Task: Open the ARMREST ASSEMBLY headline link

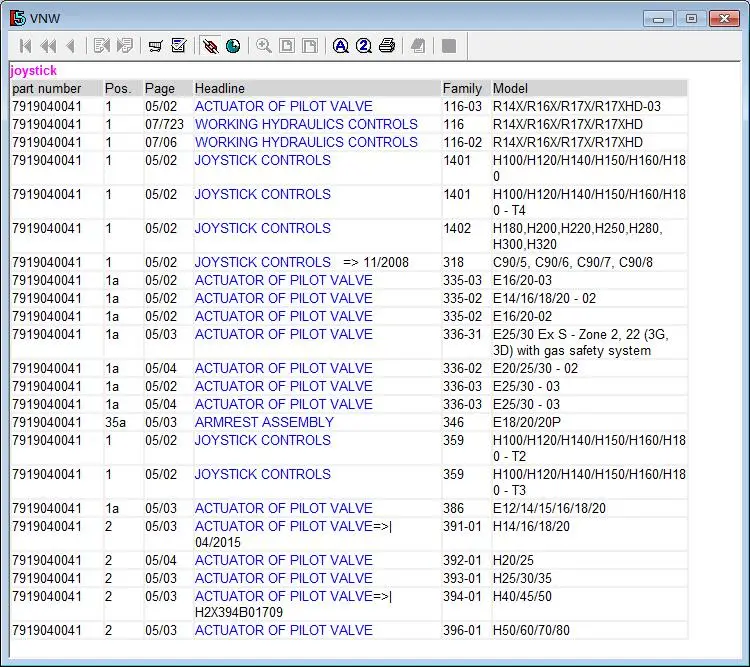Action: (264, 422)
